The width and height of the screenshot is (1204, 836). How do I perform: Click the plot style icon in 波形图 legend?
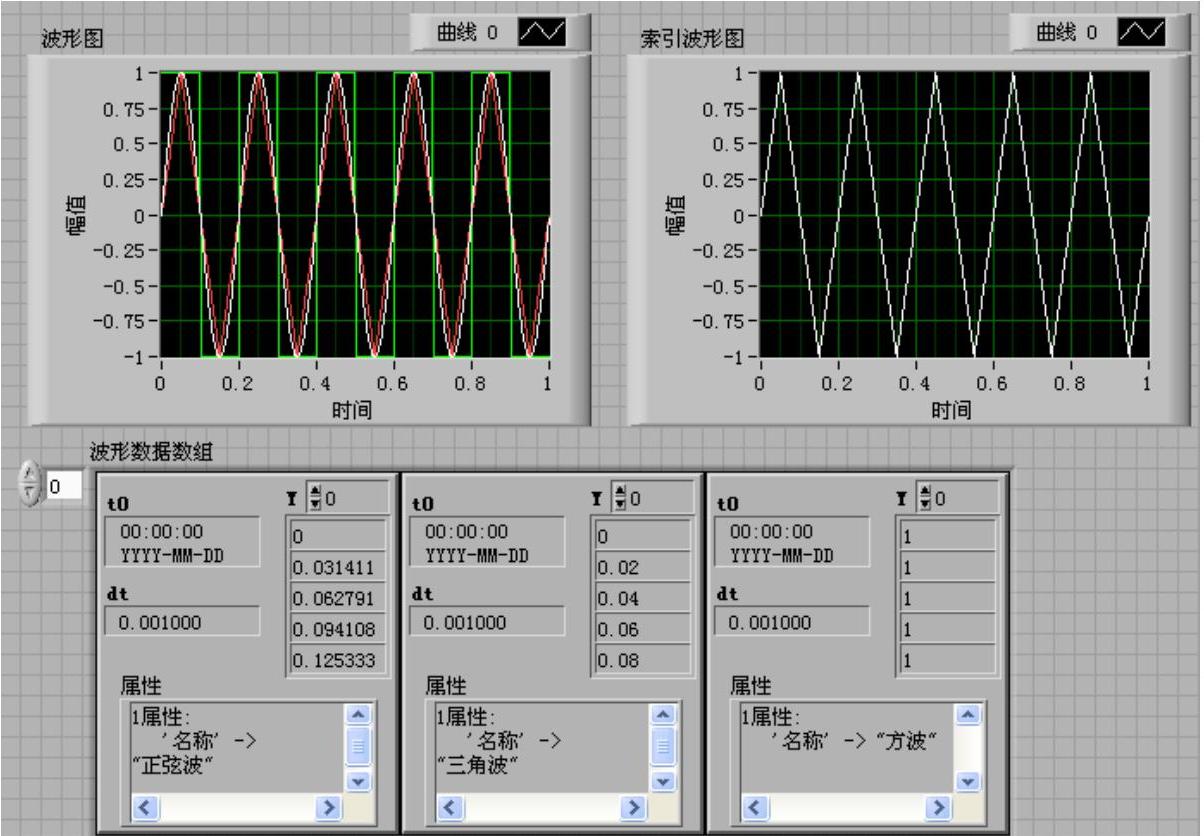click(542, 33)
